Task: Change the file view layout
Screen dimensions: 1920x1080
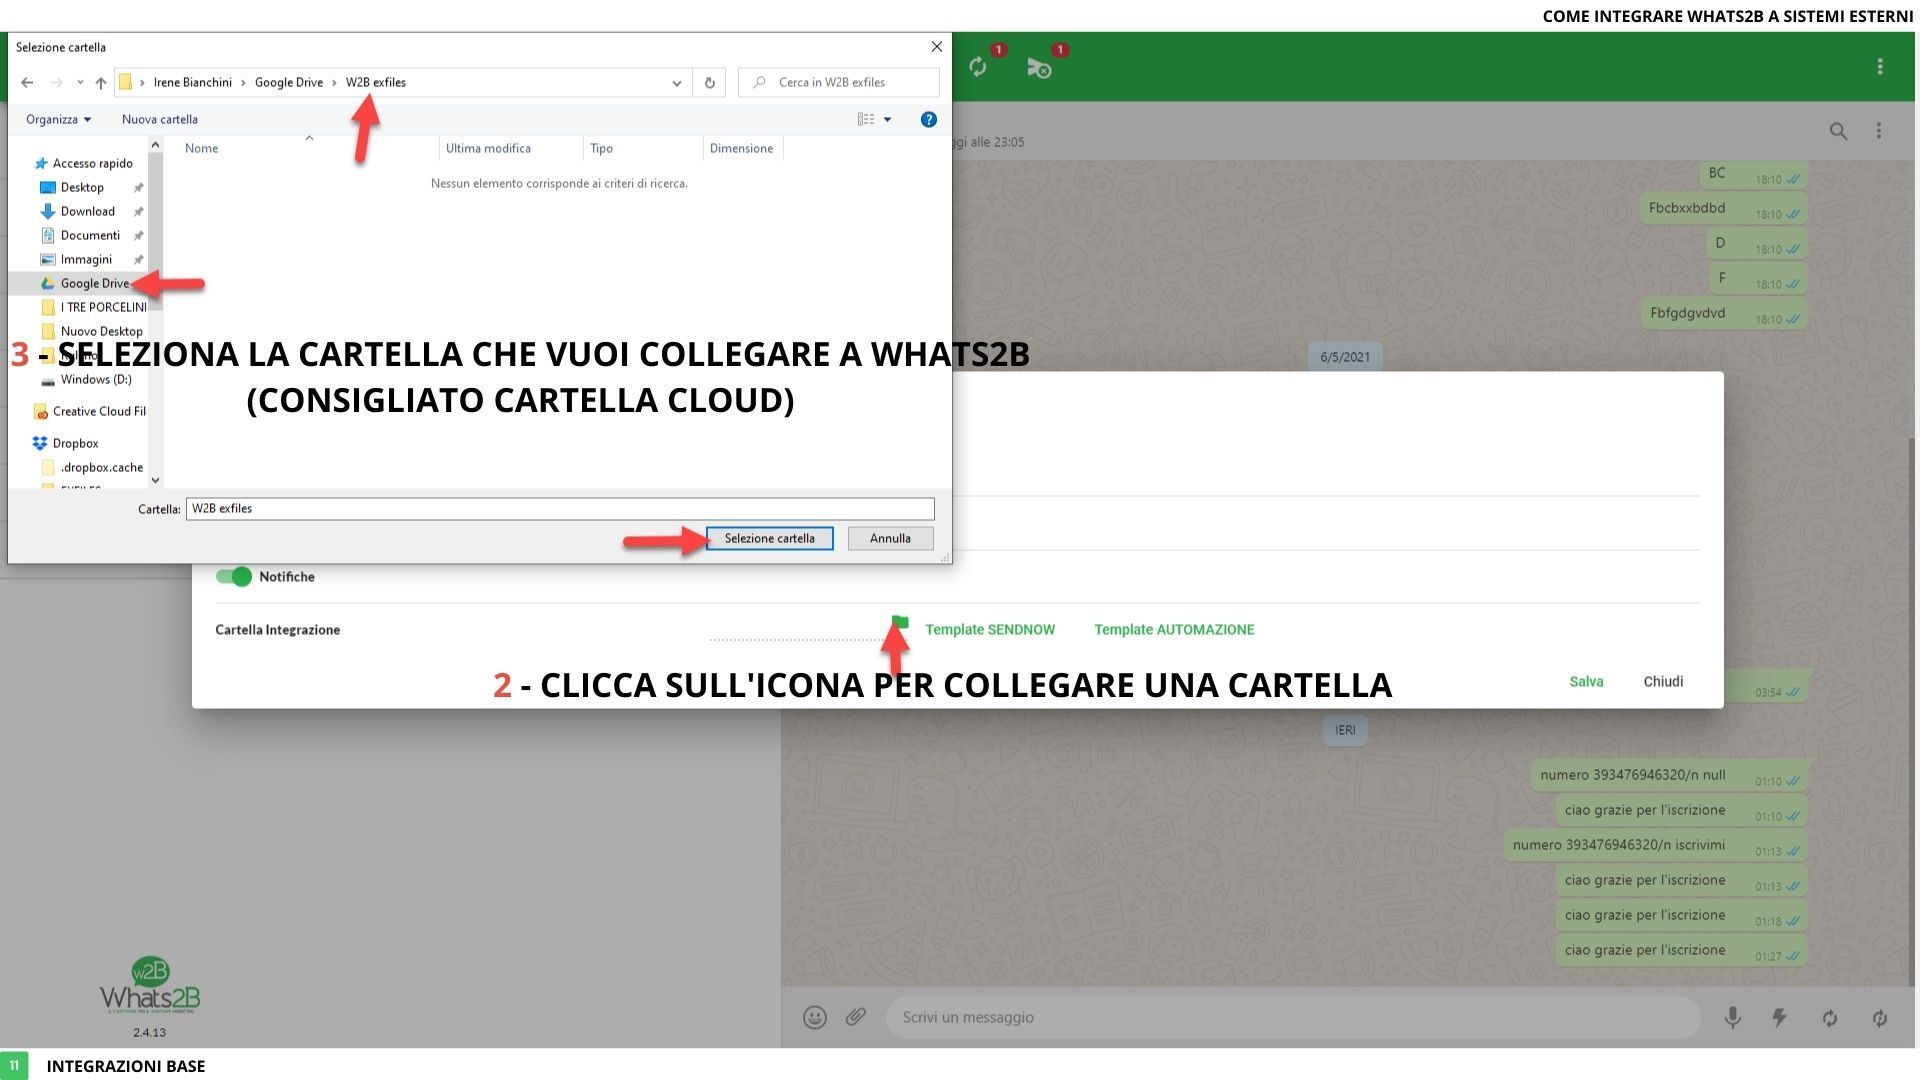Action: 866,119
